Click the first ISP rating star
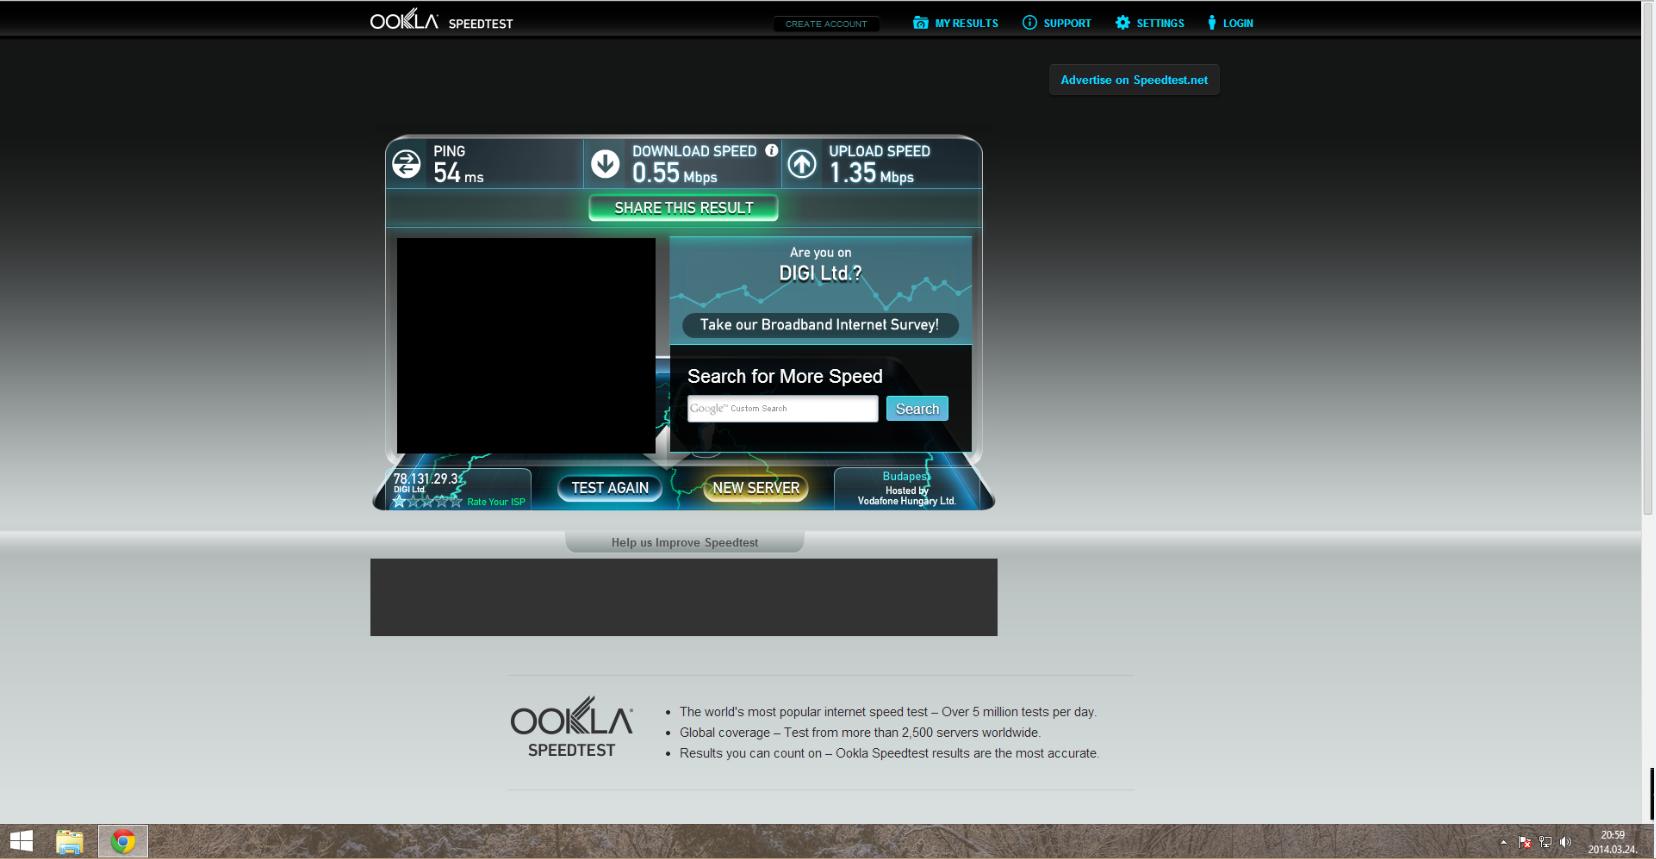 pos(400,501)
